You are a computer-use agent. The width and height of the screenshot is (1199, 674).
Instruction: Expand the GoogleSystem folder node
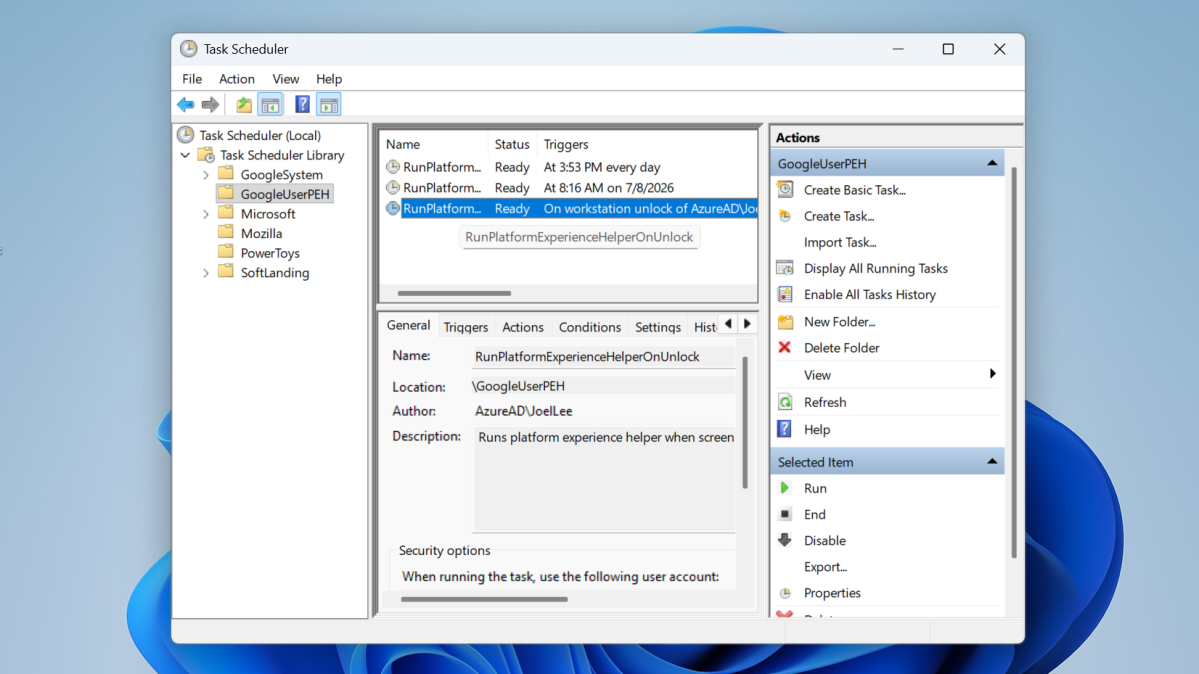[206, 175]
